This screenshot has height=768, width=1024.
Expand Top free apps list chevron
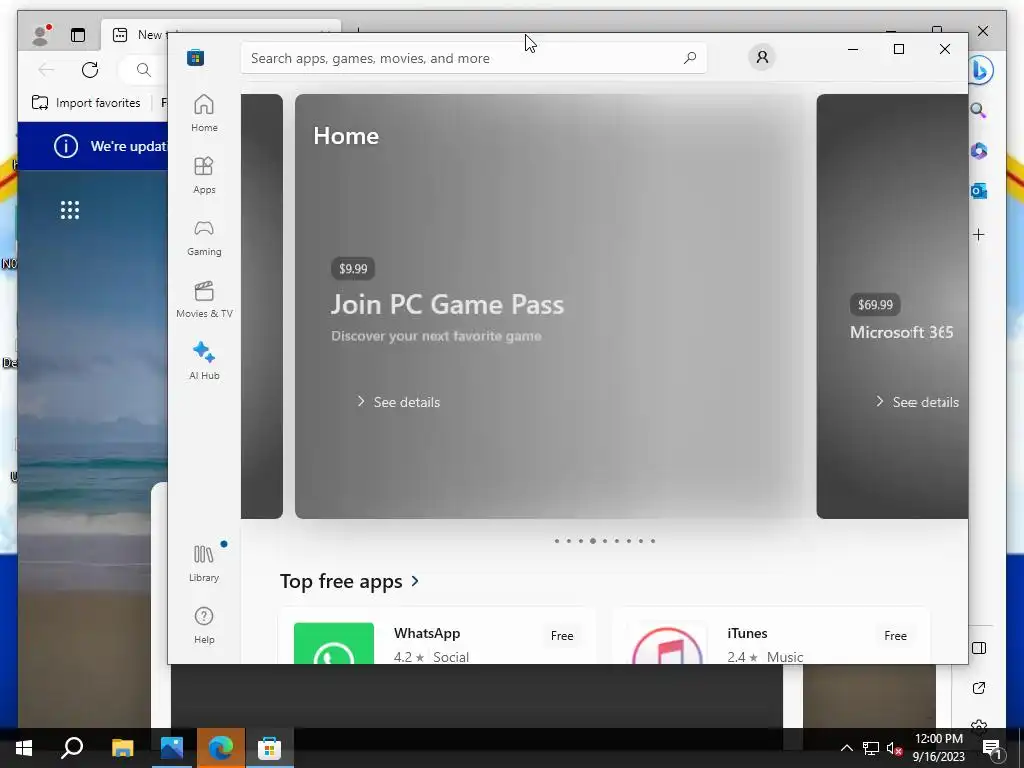(415, 581)
